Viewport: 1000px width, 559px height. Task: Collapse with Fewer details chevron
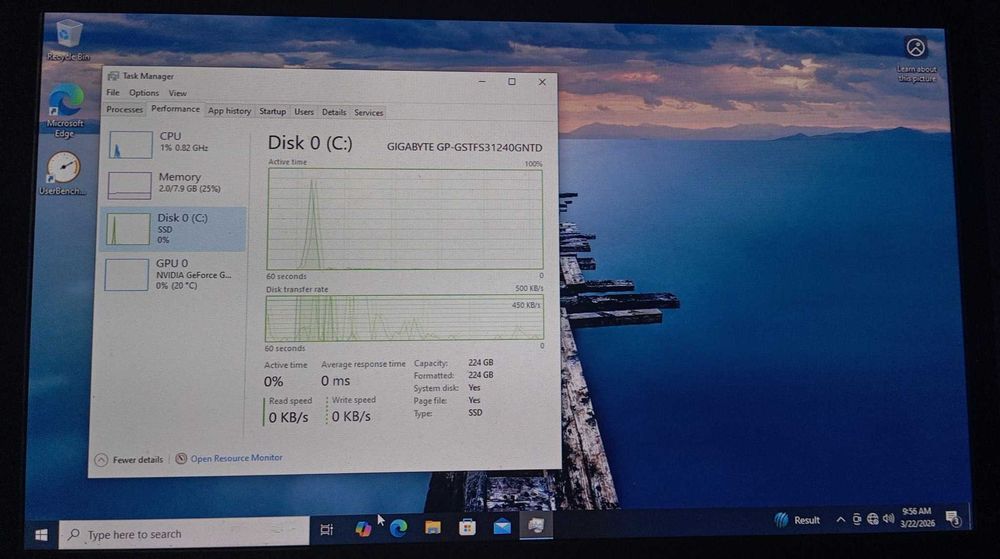click(101, 460)
